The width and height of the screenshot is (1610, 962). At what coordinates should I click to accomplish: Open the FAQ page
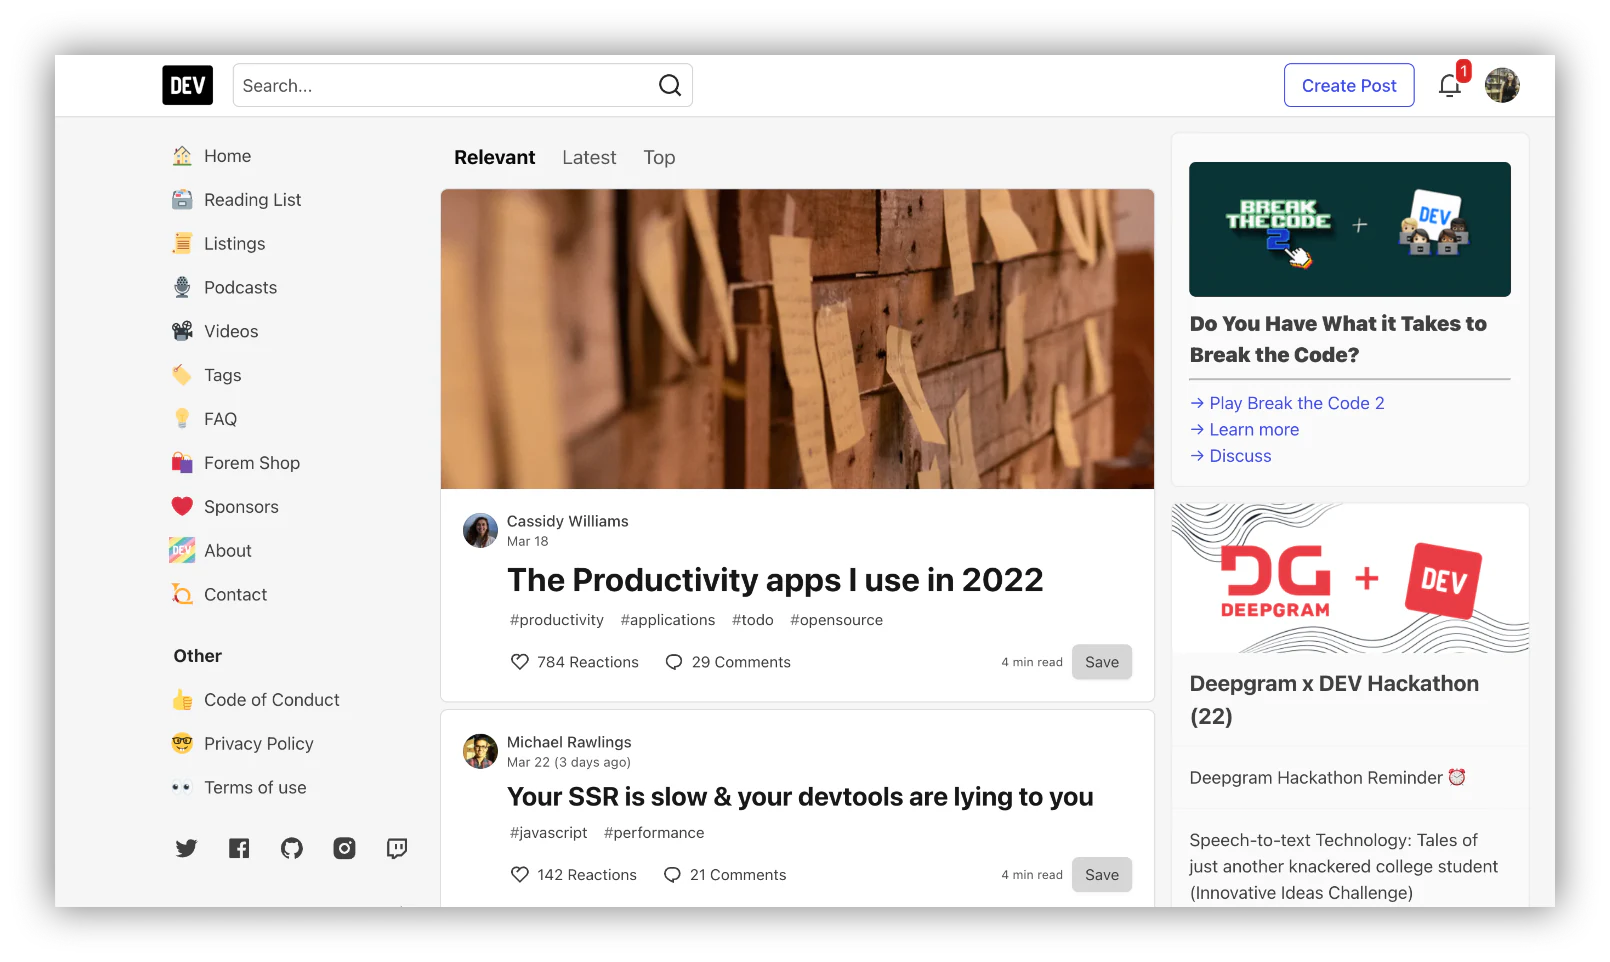click(x=204, y=419)
